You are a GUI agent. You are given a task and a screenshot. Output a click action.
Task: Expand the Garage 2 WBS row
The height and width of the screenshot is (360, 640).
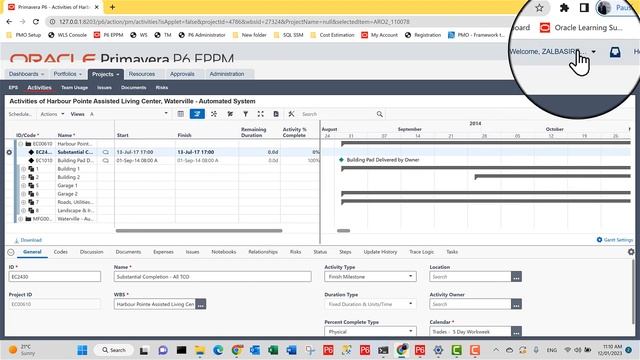[23, 194]
